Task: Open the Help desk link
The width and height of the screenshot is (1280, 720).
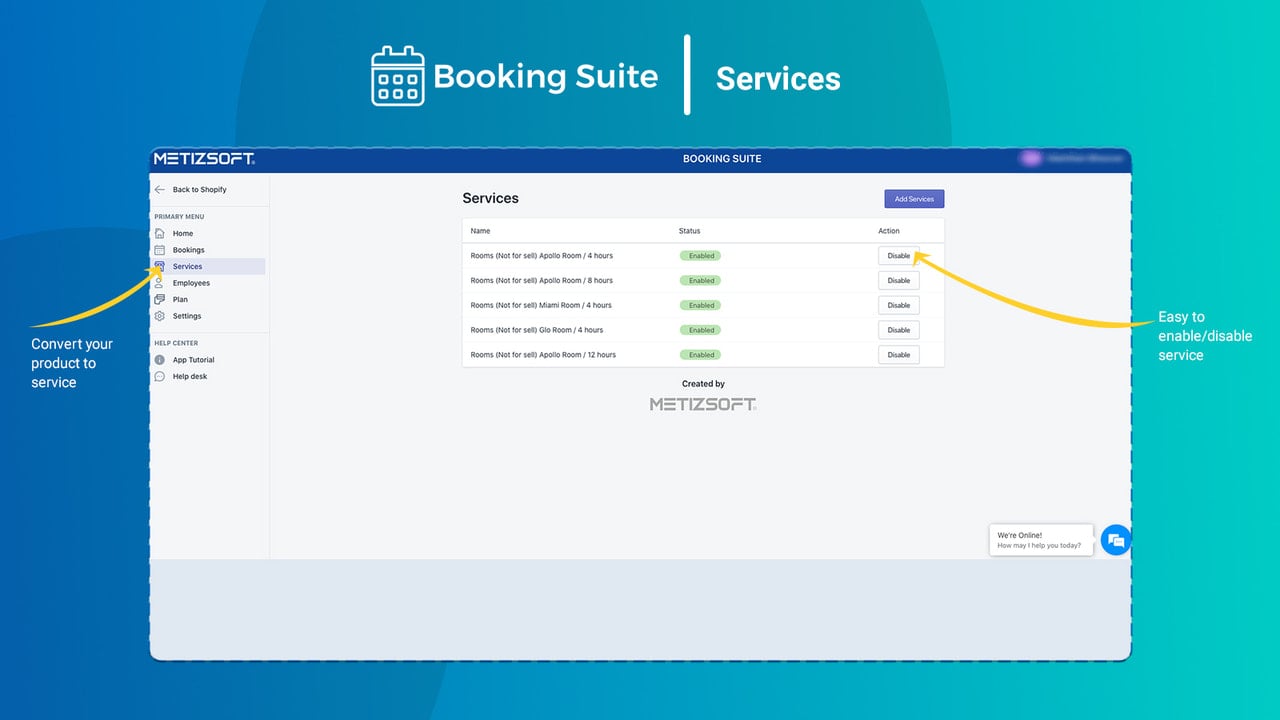Action: click(190, 376)
